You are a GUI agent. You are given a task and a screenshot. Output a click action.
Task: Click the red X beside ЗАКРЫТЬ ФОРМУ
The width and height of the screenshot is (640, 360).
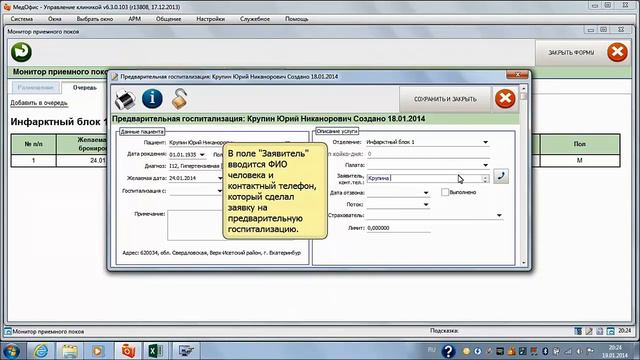coord(617,52)
